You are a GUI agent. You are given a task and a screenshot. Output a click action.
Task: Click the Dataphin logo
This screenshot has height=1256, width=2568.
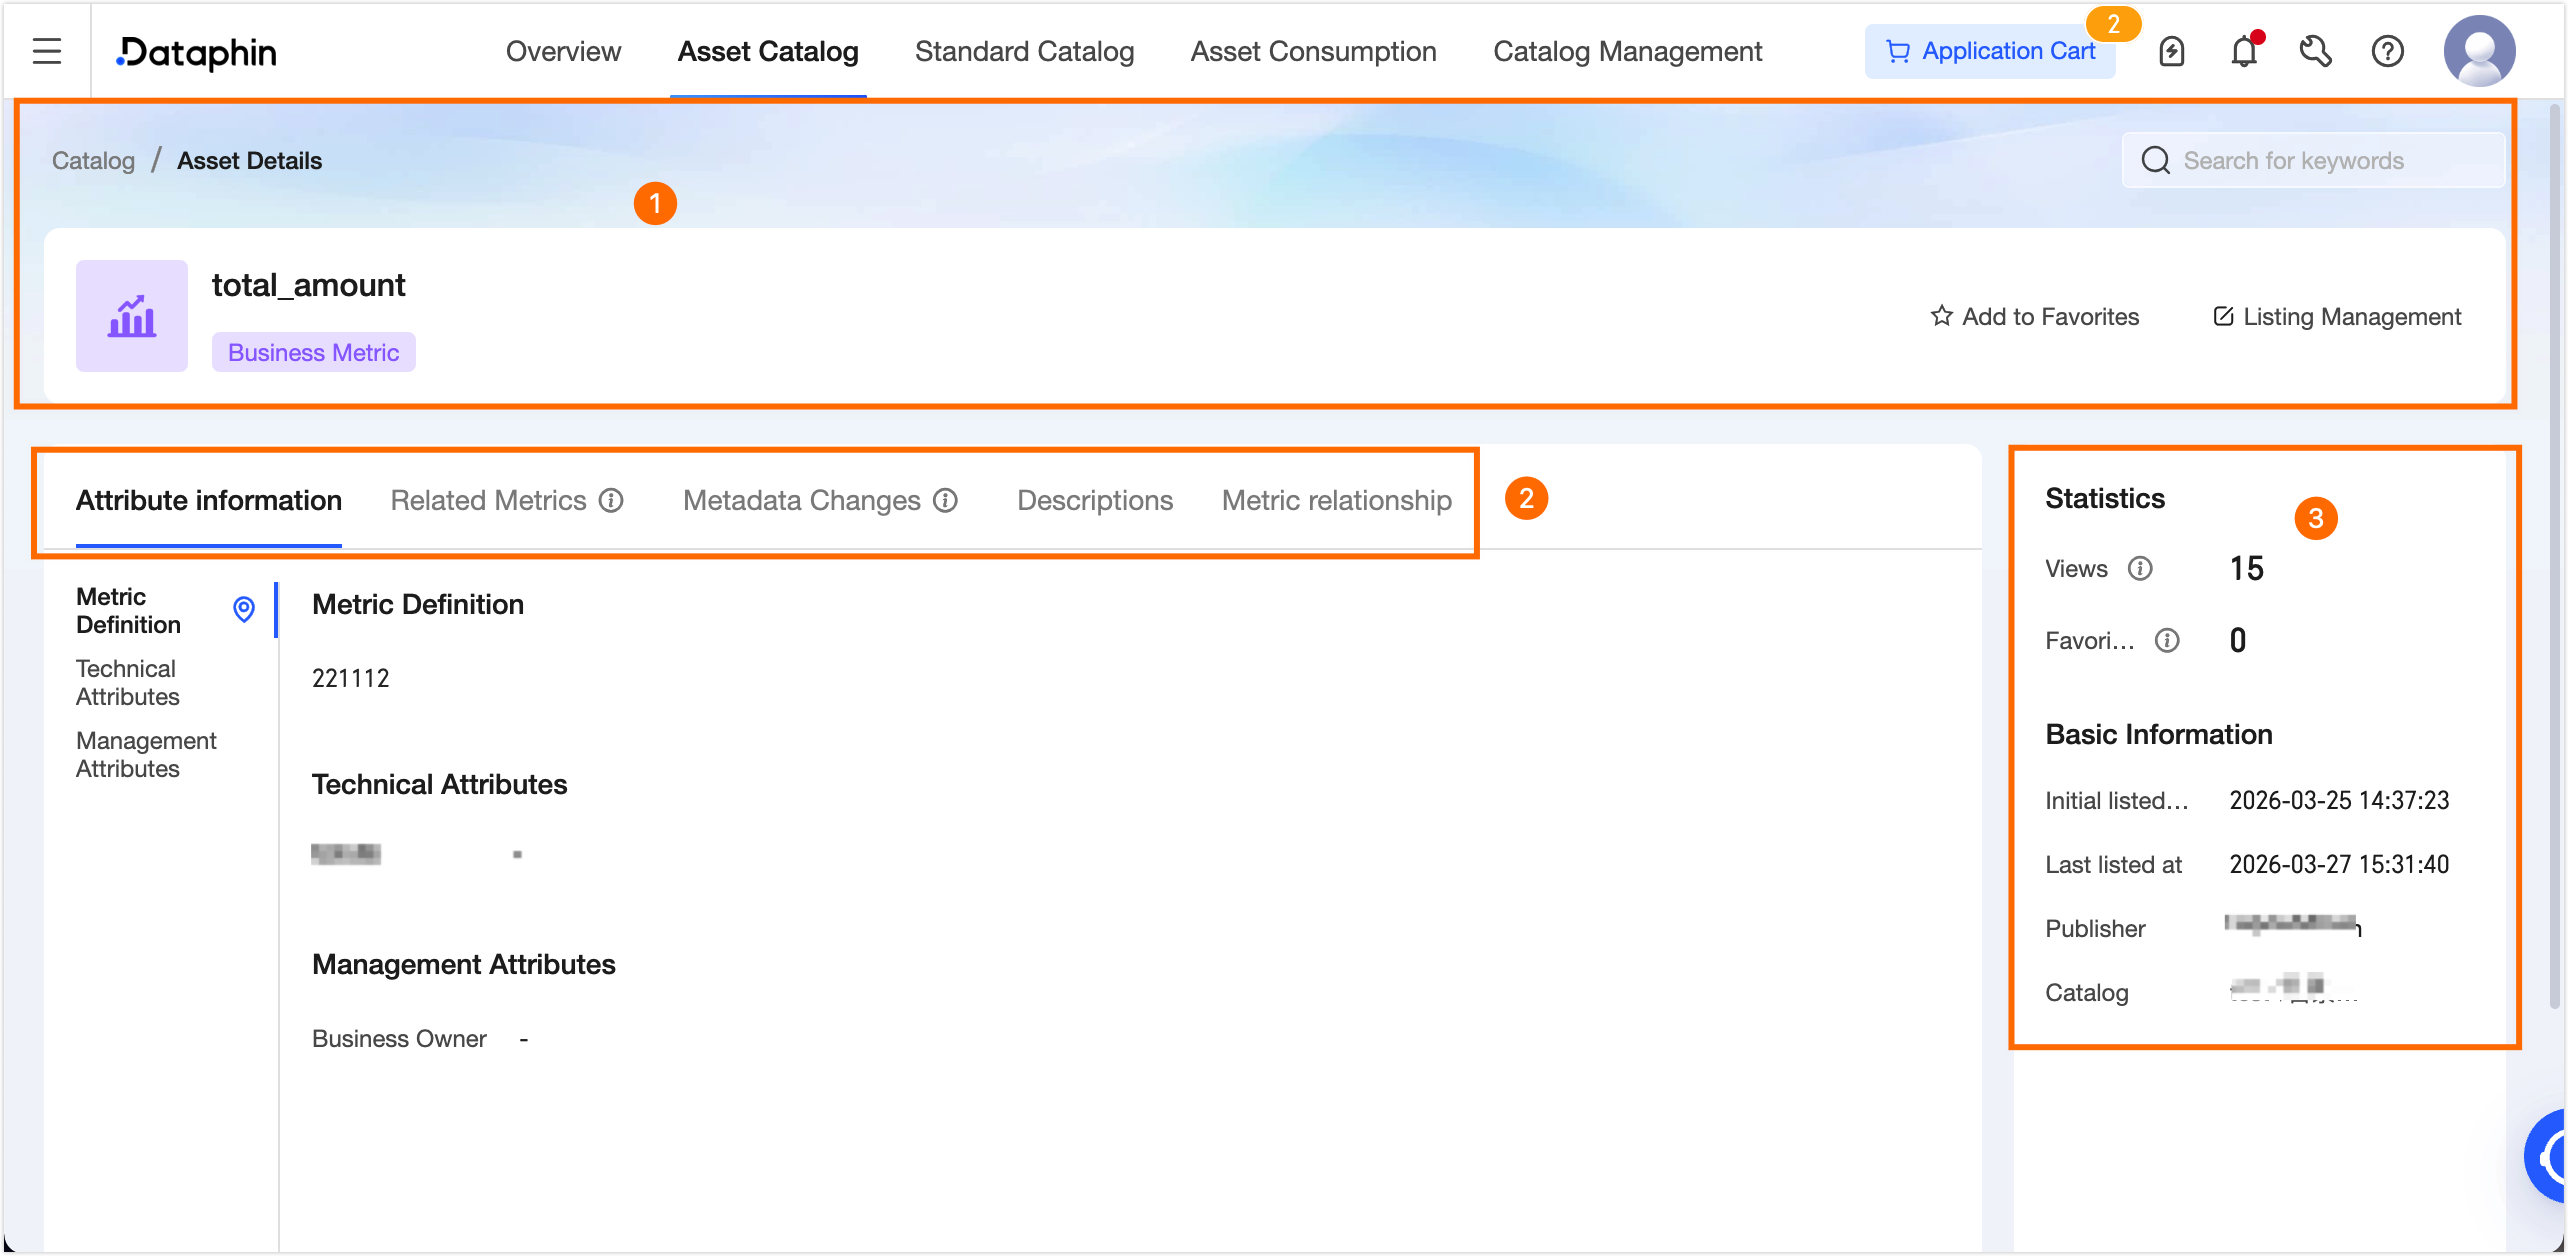tap(196, 52)
